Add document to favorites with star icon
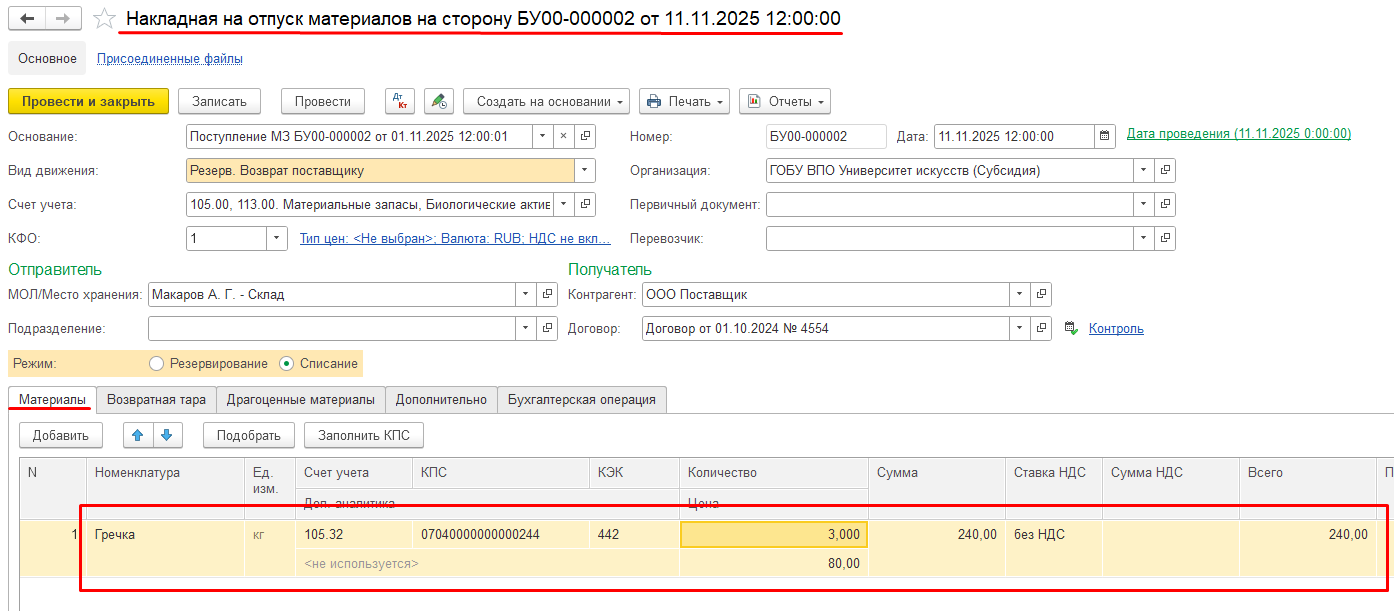 point(103,19)
